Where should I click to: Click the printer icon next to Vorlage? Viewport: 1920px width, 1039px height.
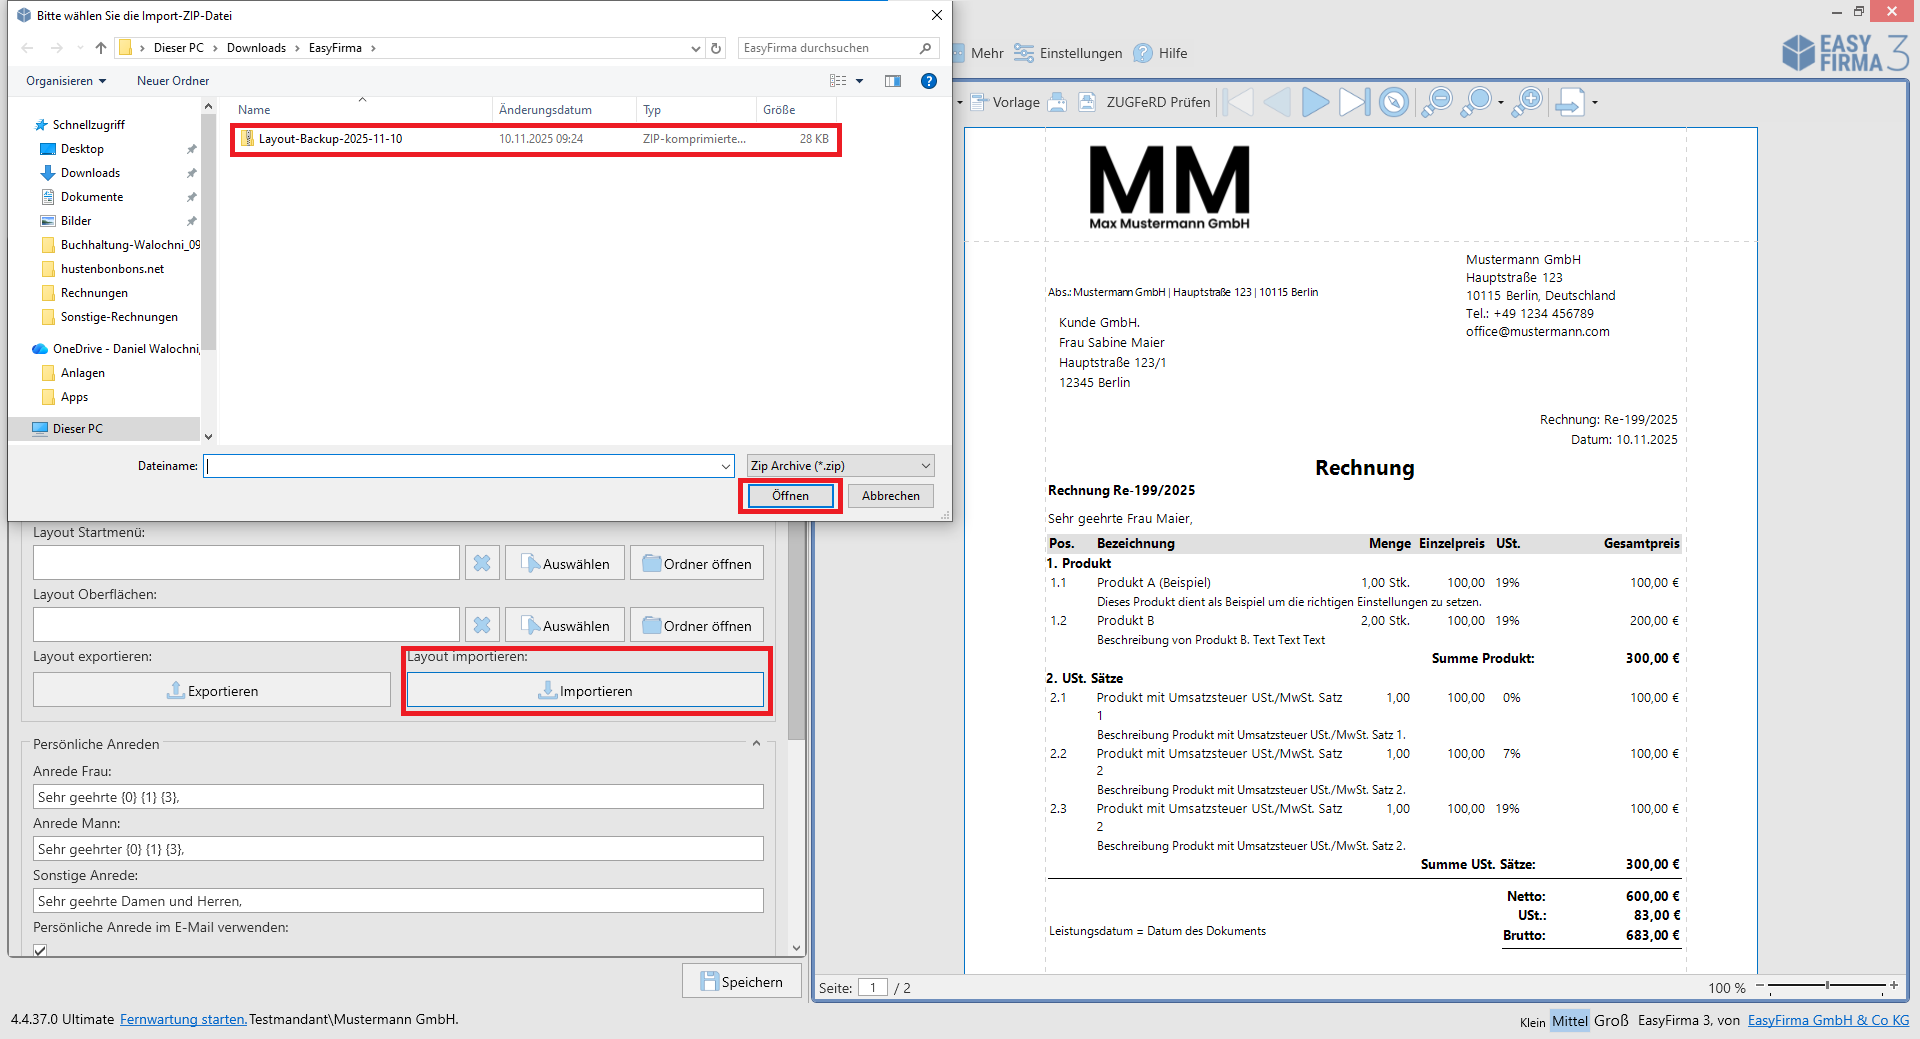click(1057, 102)
